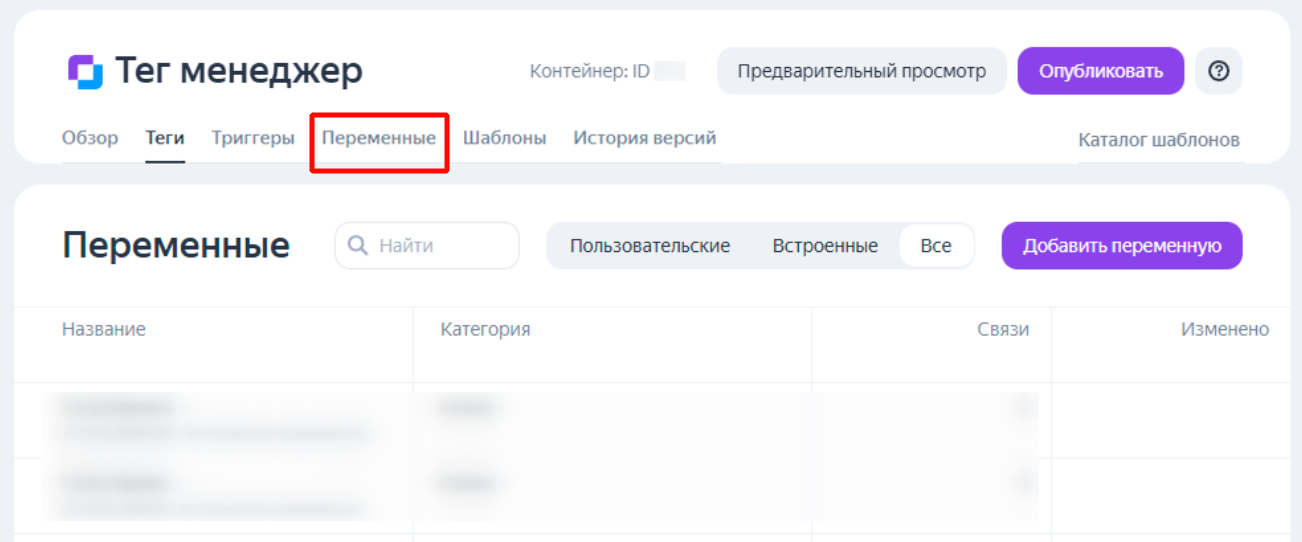This screenshot has height=542, width=1302.
Task: Click Добавить переменную button
Action: coord(1122,246)
